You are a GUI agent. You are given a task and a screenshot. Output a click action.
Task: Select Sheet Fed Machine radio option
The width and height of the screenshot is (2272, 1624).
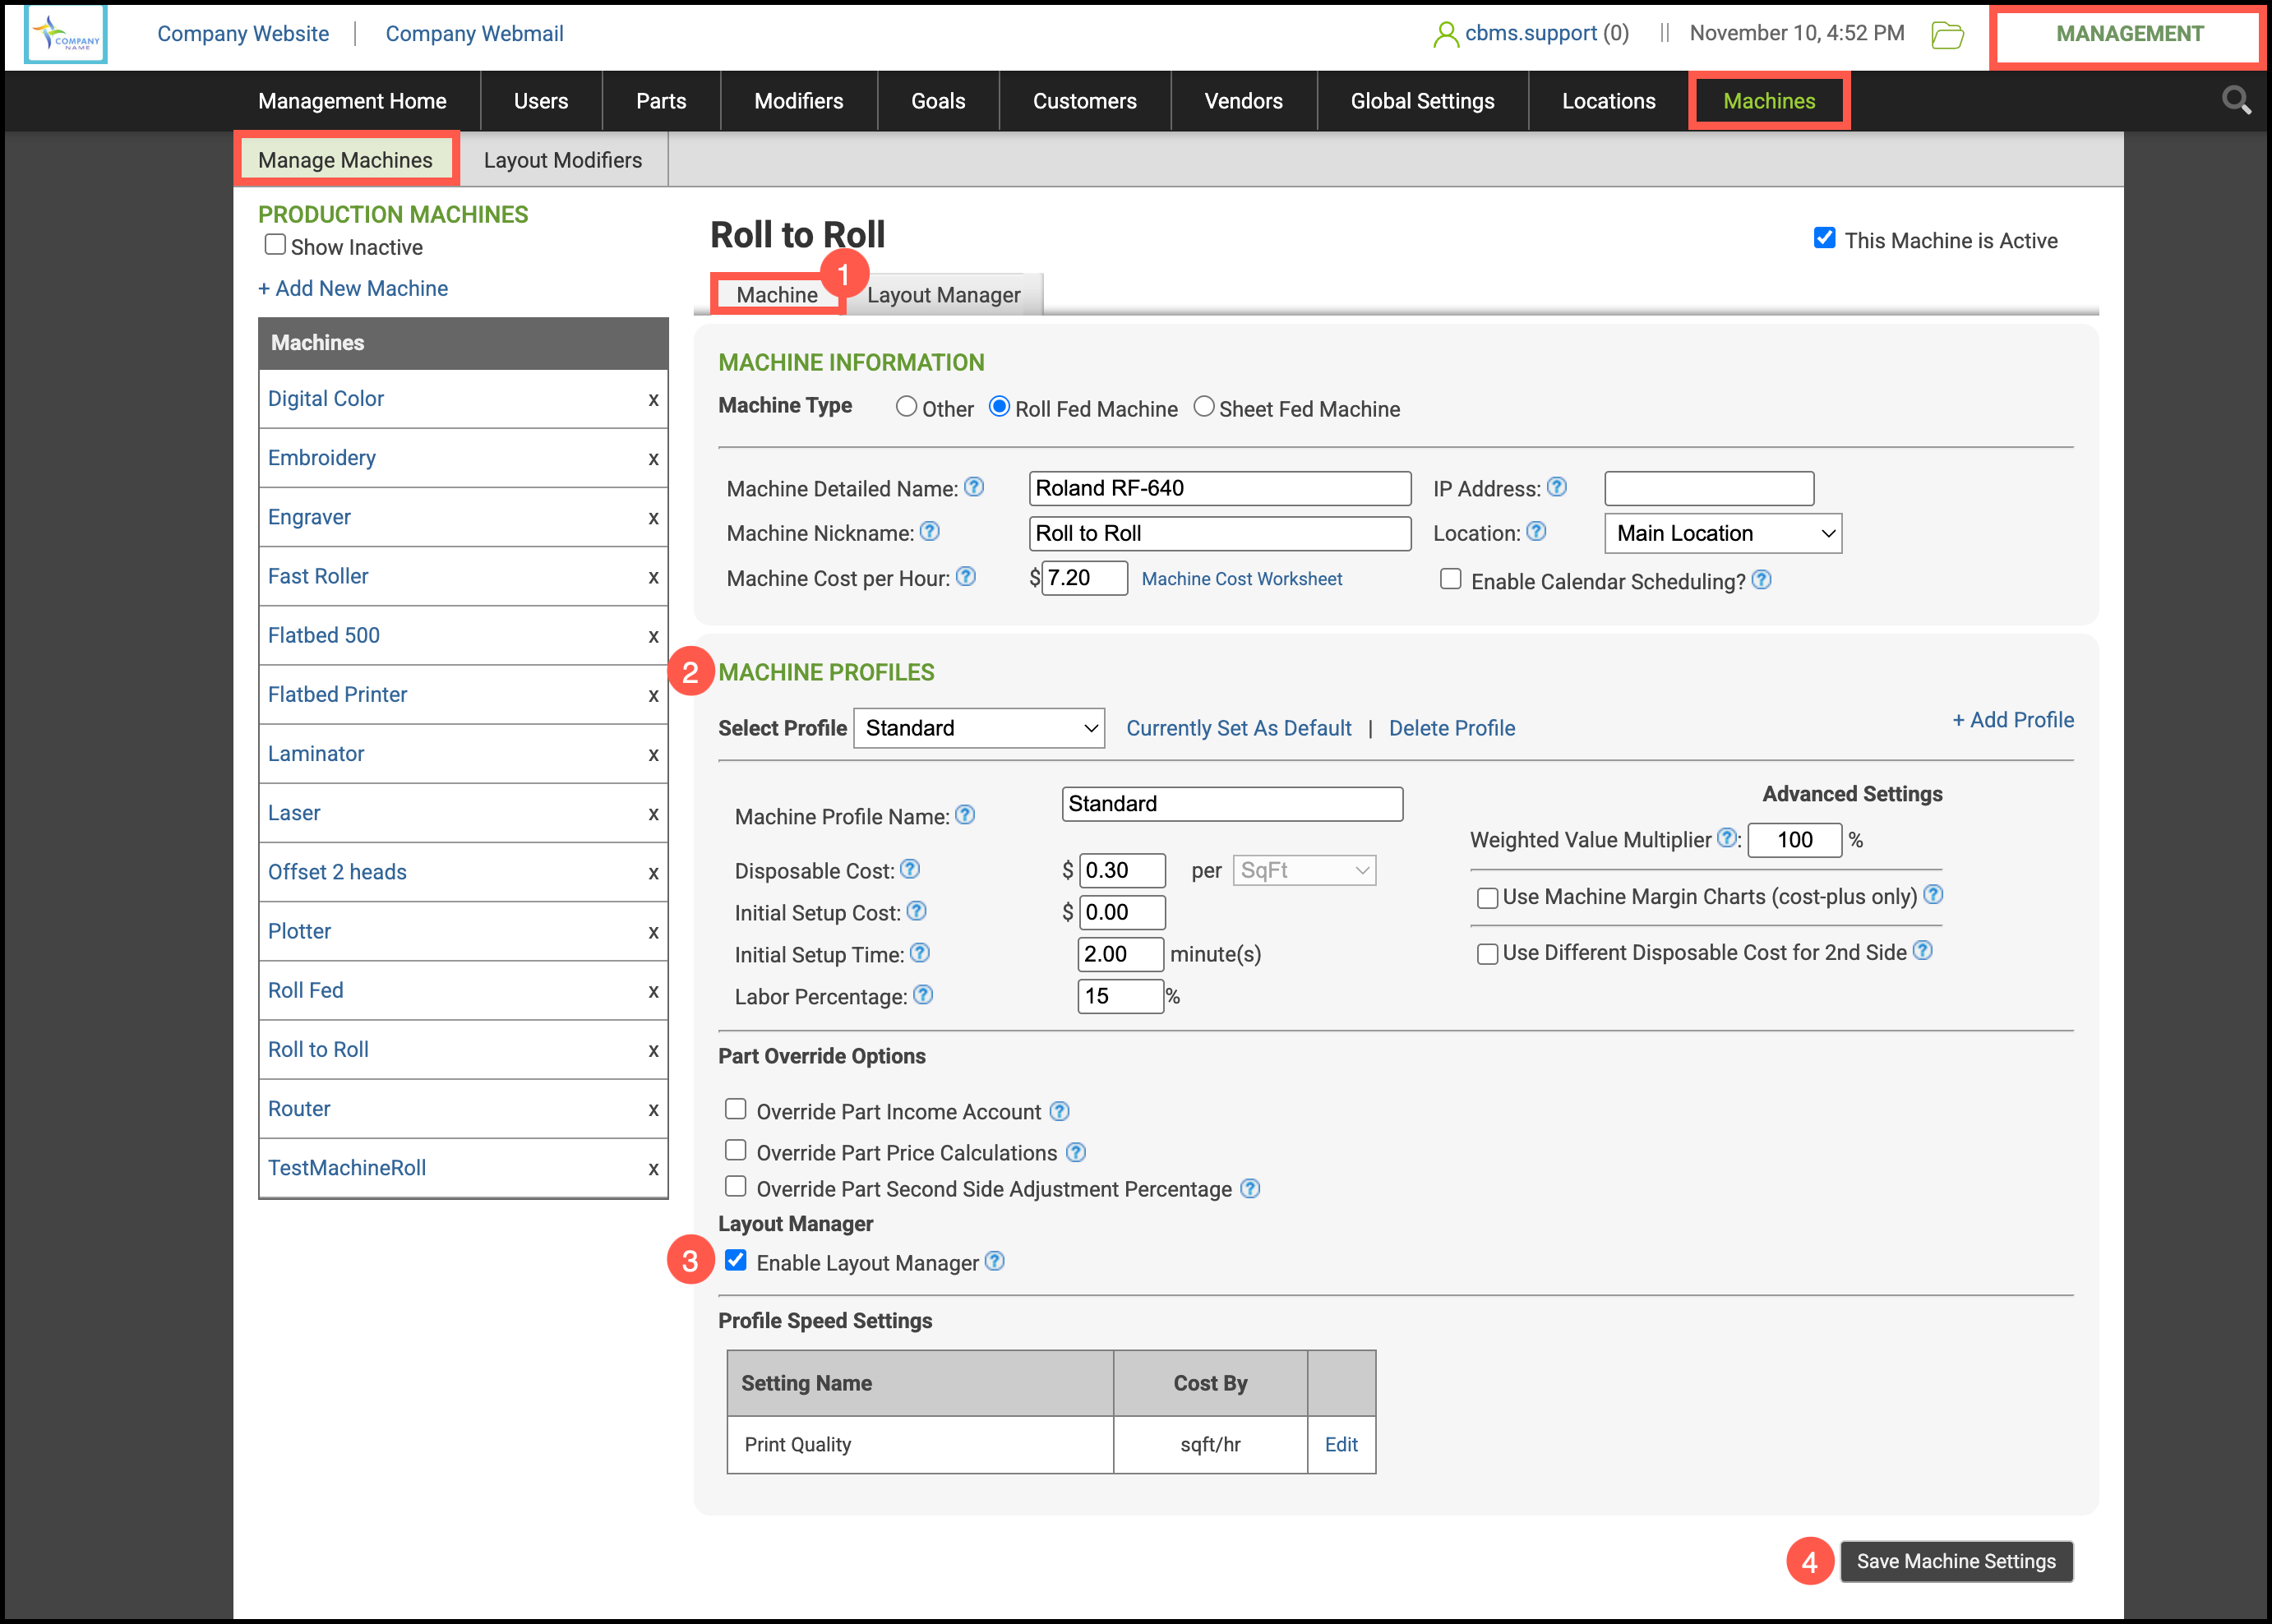tap(1204, 407)
